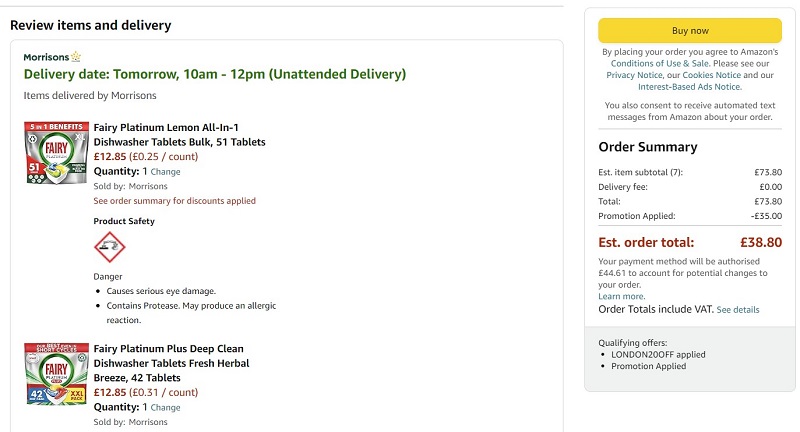Click the Est. order total amount £38.80
The width and height of the screenshot is (800, 432).
click(x=761, y=242)
